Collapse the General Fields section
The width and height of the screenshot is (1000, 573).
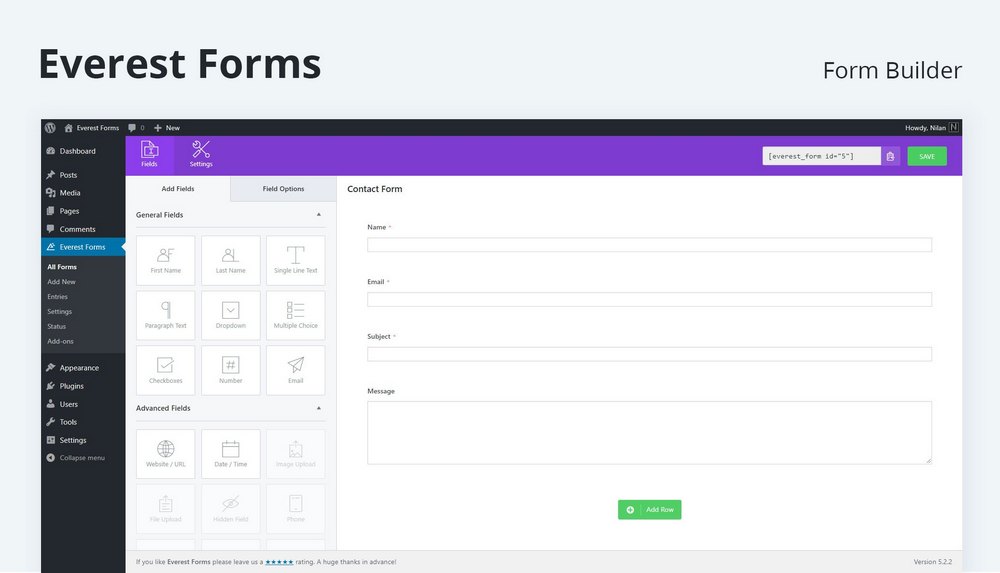coord(319,214)
